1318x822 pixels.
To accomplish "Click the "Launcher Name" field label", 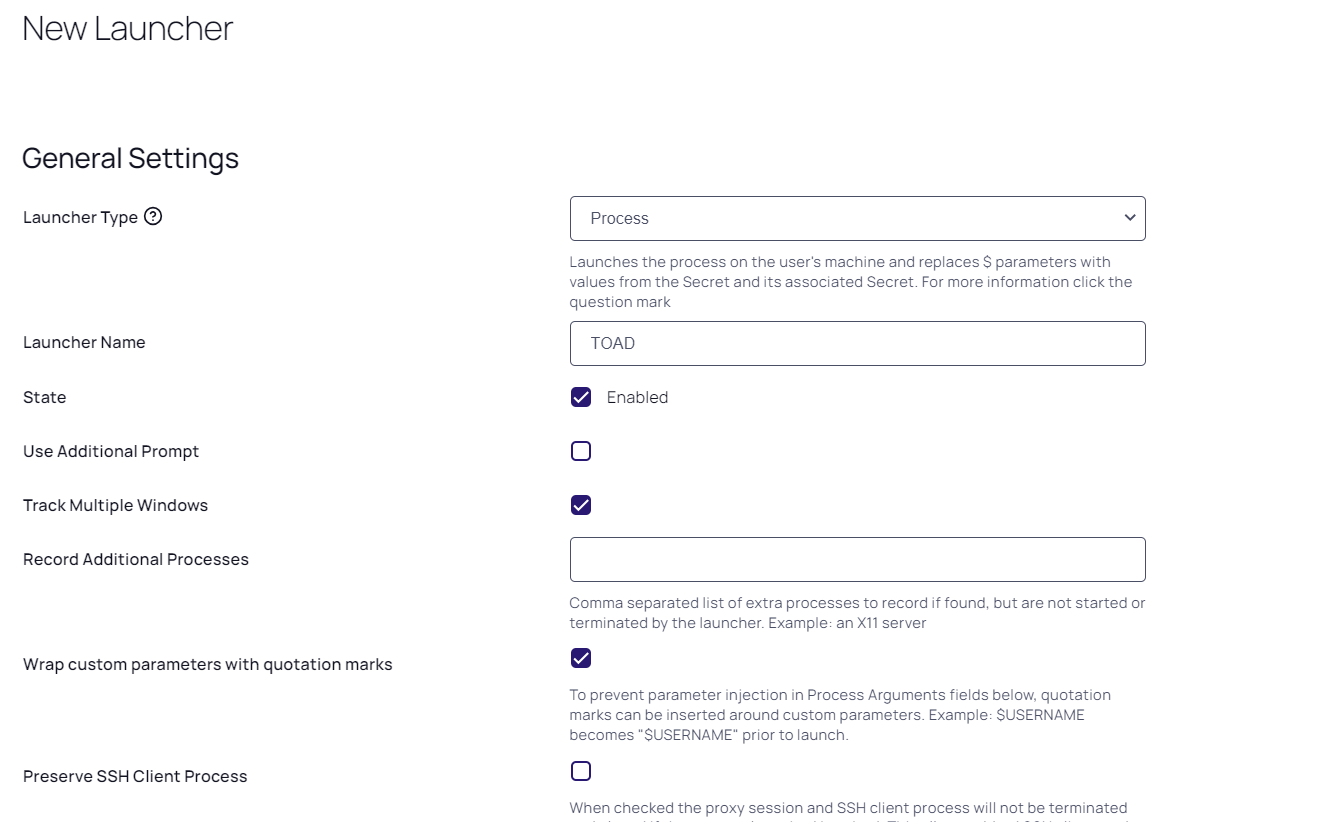I will [x=84, y=342].
